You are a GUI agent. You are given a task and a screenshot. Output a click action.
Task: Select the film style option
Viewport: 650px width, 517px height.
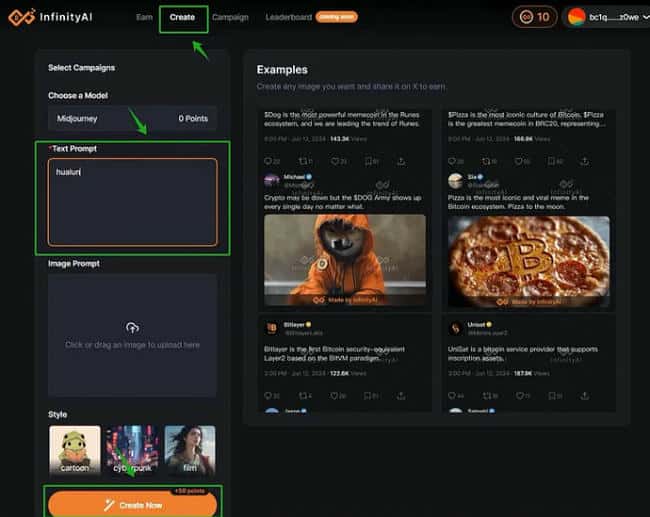190,449
